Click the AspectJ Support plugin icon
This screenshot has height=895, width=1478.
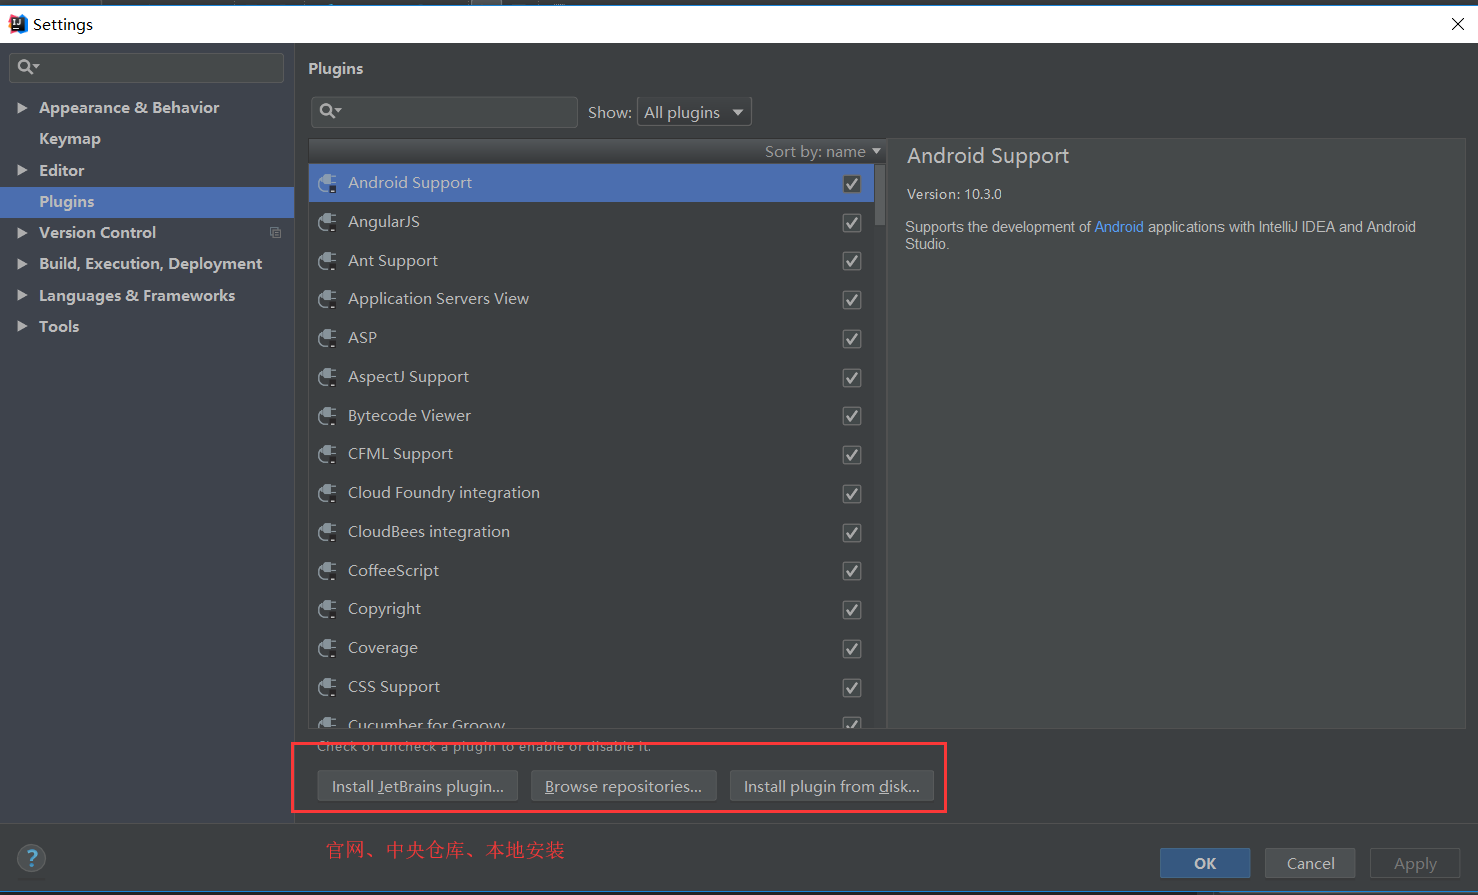tap(327, 377)
